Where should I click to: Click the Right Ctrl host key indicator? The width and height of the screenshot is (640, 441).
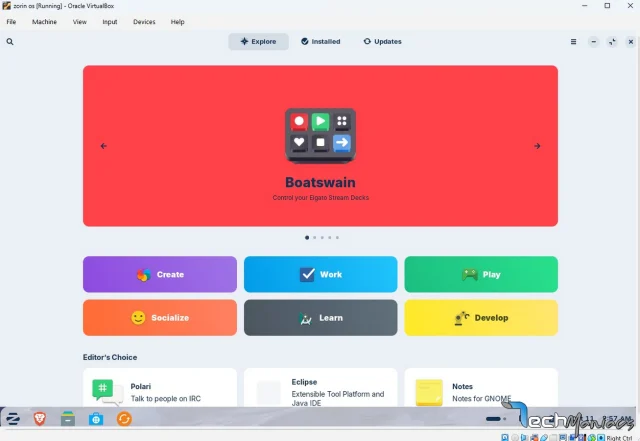point(619,438)
